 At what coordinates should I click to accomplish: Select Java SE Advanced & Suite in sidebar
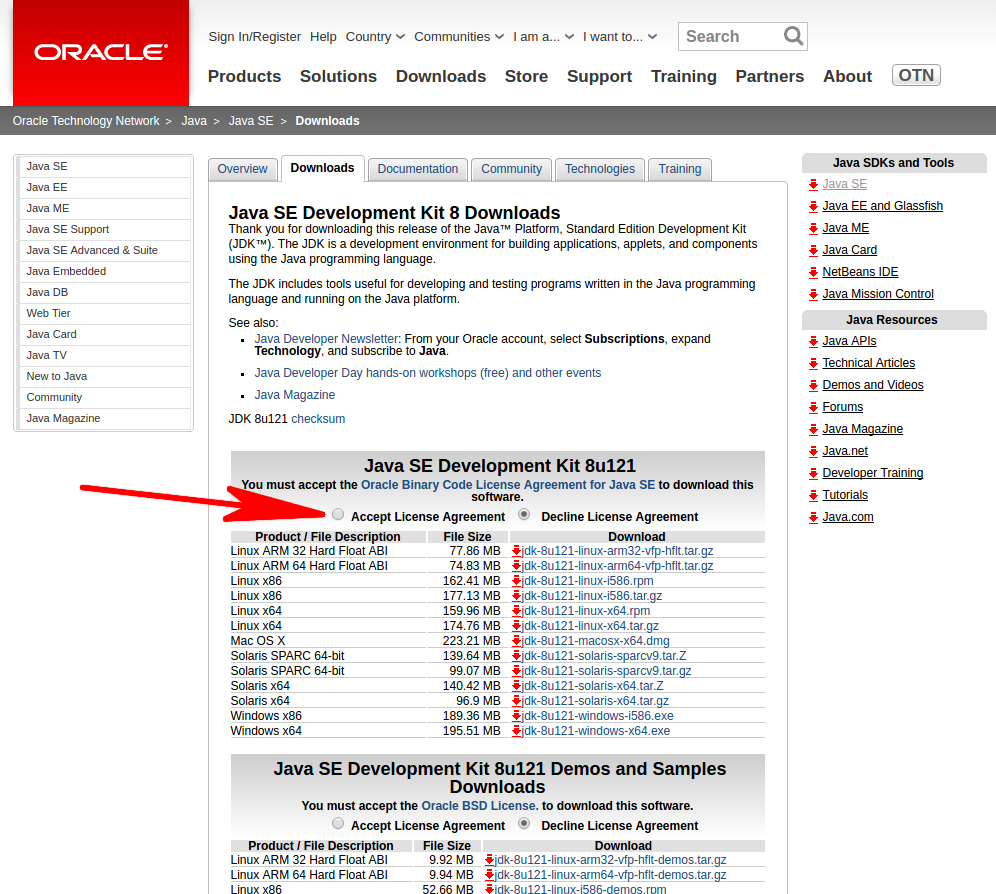pos(105,250)
